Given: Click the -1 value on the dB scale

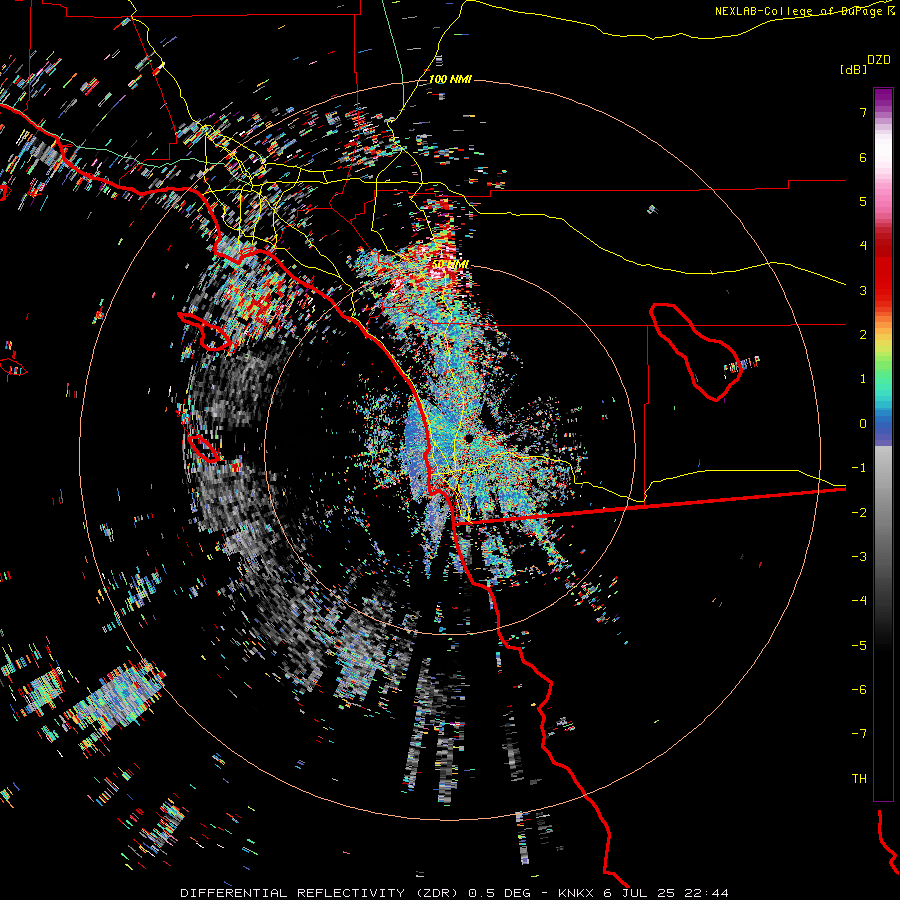Looking at the screenshot, I should (859, 468).
